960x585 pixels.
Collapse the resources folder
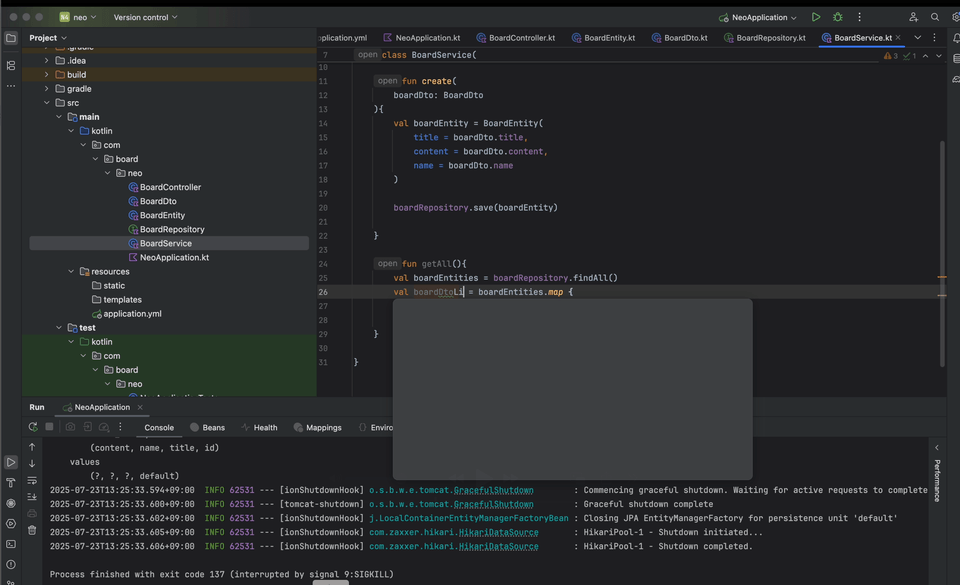(71, 272)
